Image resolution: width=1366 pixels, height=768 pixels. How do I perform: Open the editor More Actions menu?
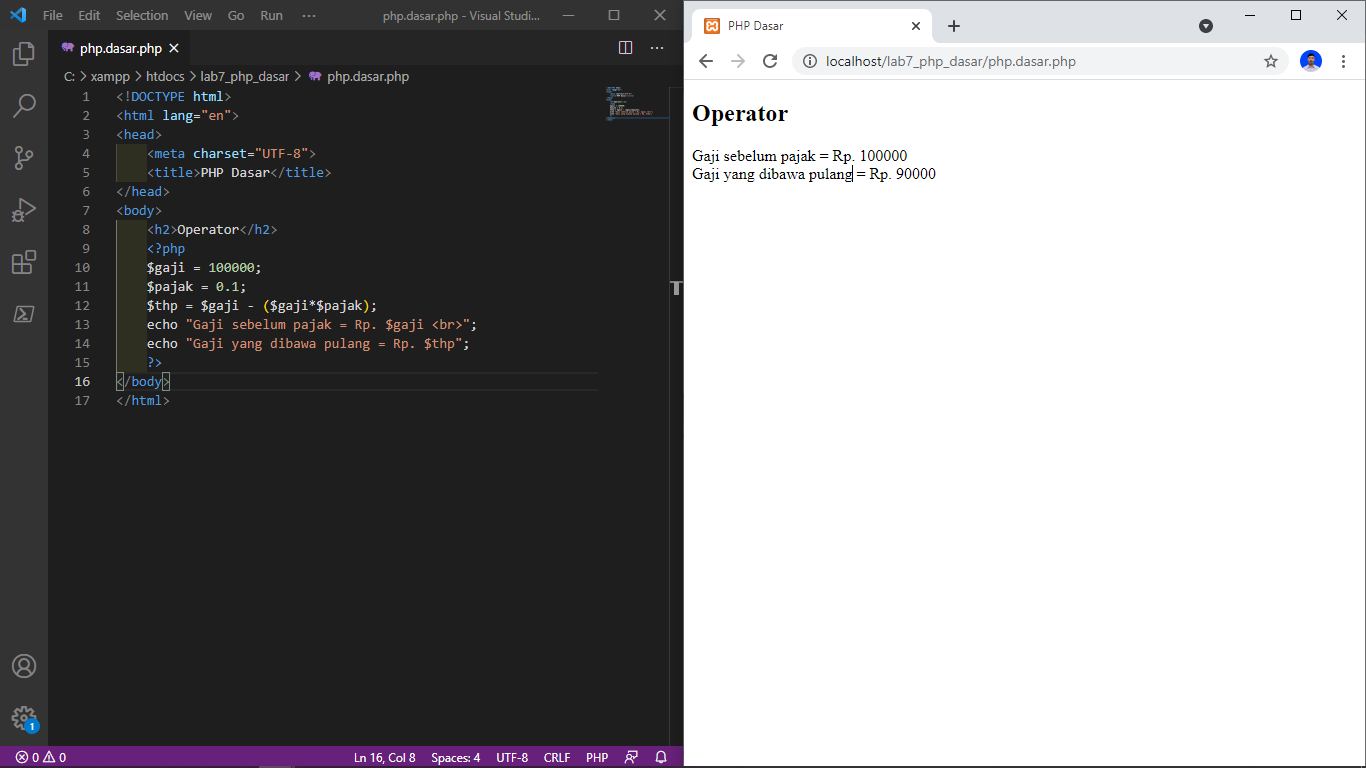pos(657,47)
